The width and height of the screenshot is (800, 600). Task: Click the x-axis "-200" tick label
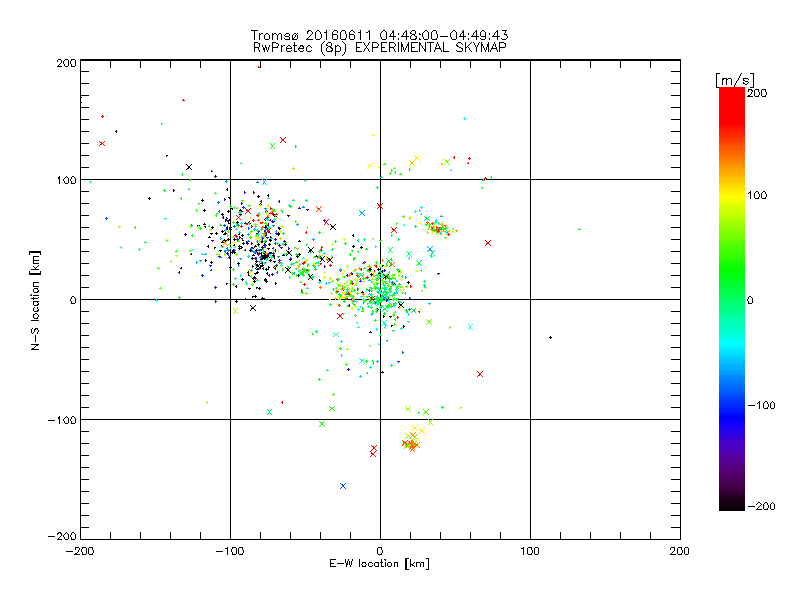tap(80, 551)
